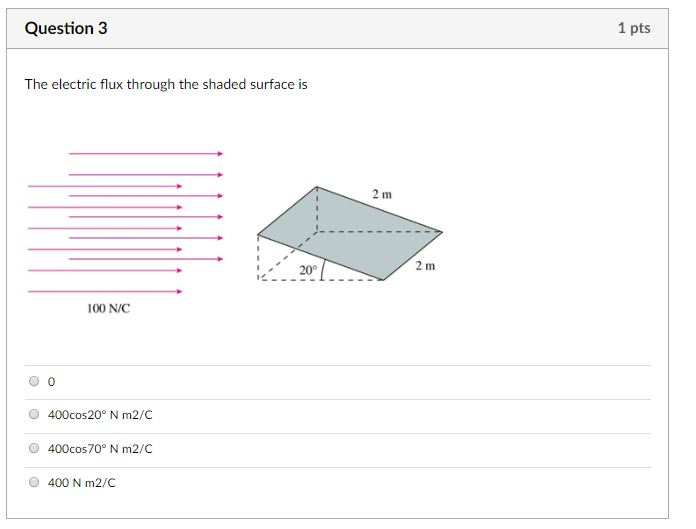Click the 1 pts label
Screen dimensions: 696x529
[x=634, y=28]
